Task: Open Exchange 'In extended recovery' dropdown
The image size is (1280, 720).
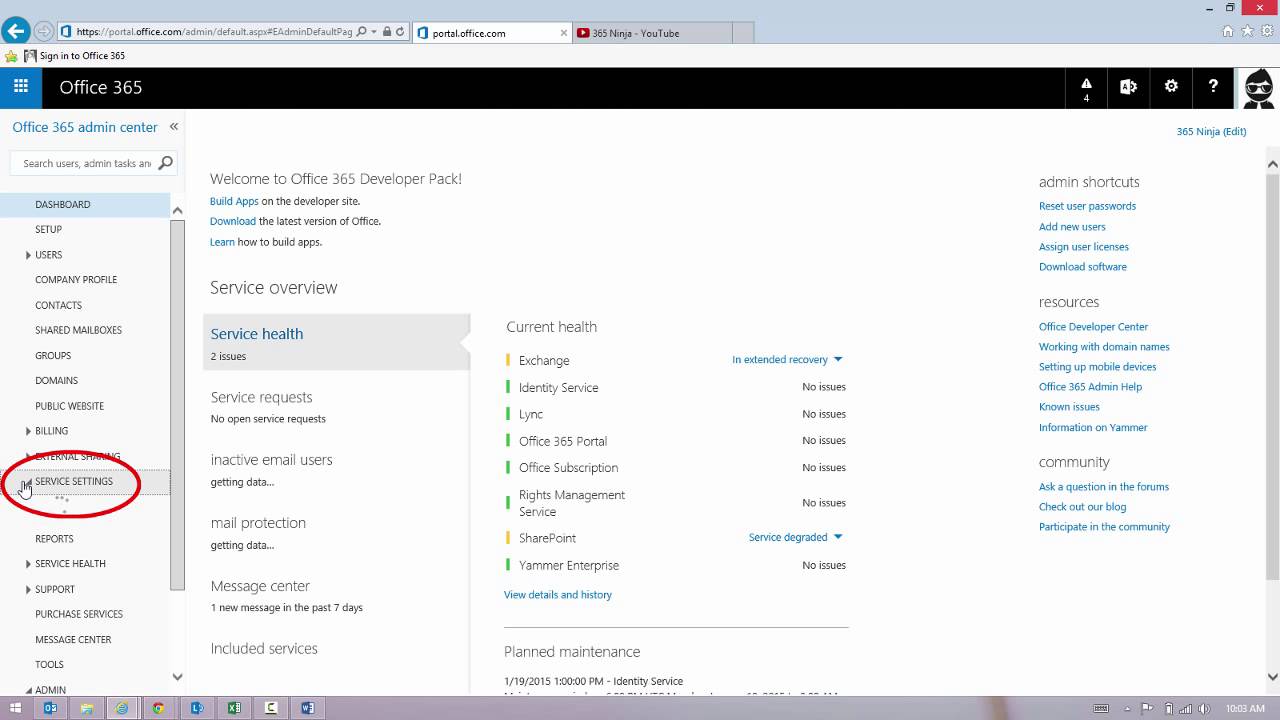Action: (x=788, y=360)
